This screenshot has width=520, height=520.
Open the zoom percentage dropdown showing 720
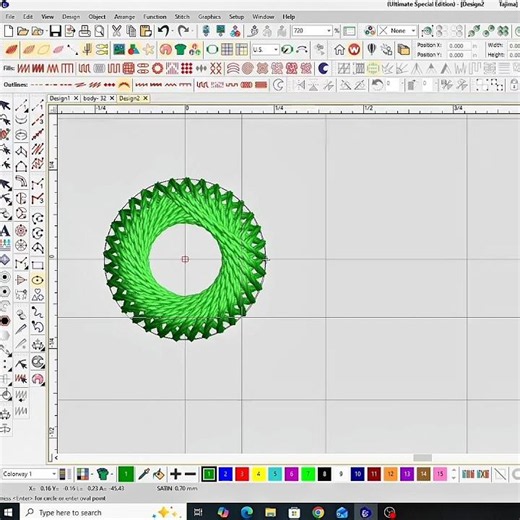pos(312,31)
